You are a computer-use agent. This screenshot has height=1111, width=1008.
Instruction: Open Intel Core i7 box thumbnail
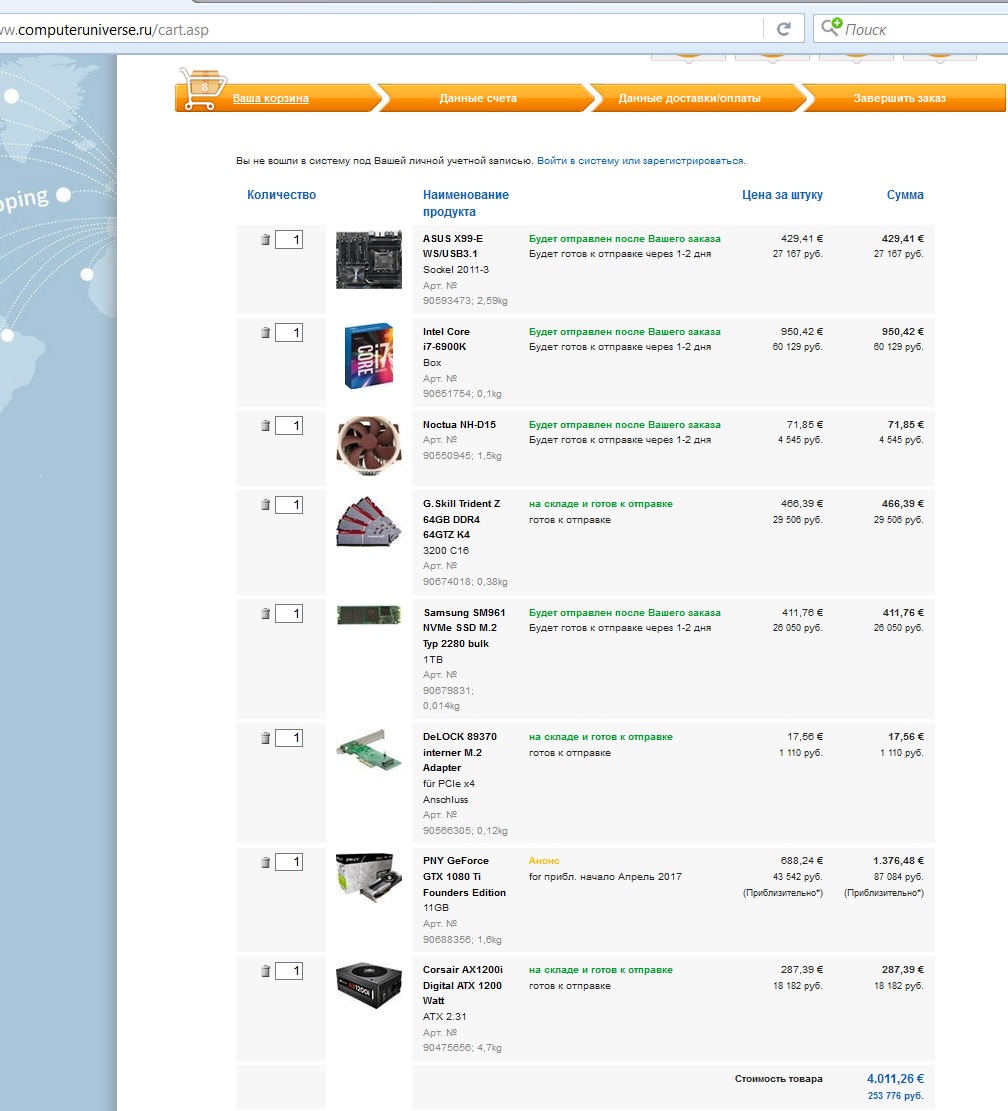pyautogui.click(x=368, y=356)
